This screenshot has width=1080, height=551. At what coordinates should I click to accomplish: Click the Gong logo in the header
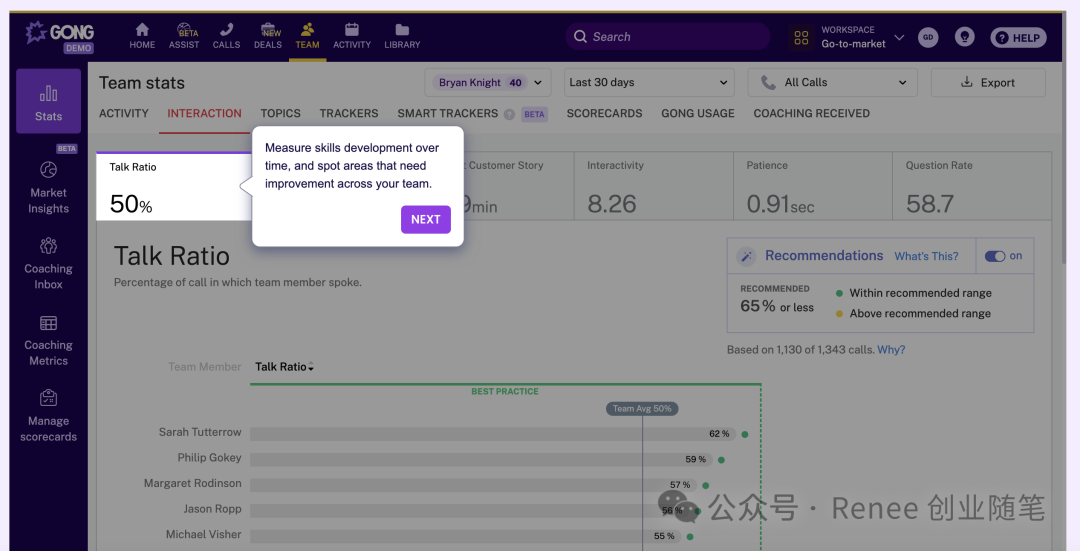tap(60, 37)
